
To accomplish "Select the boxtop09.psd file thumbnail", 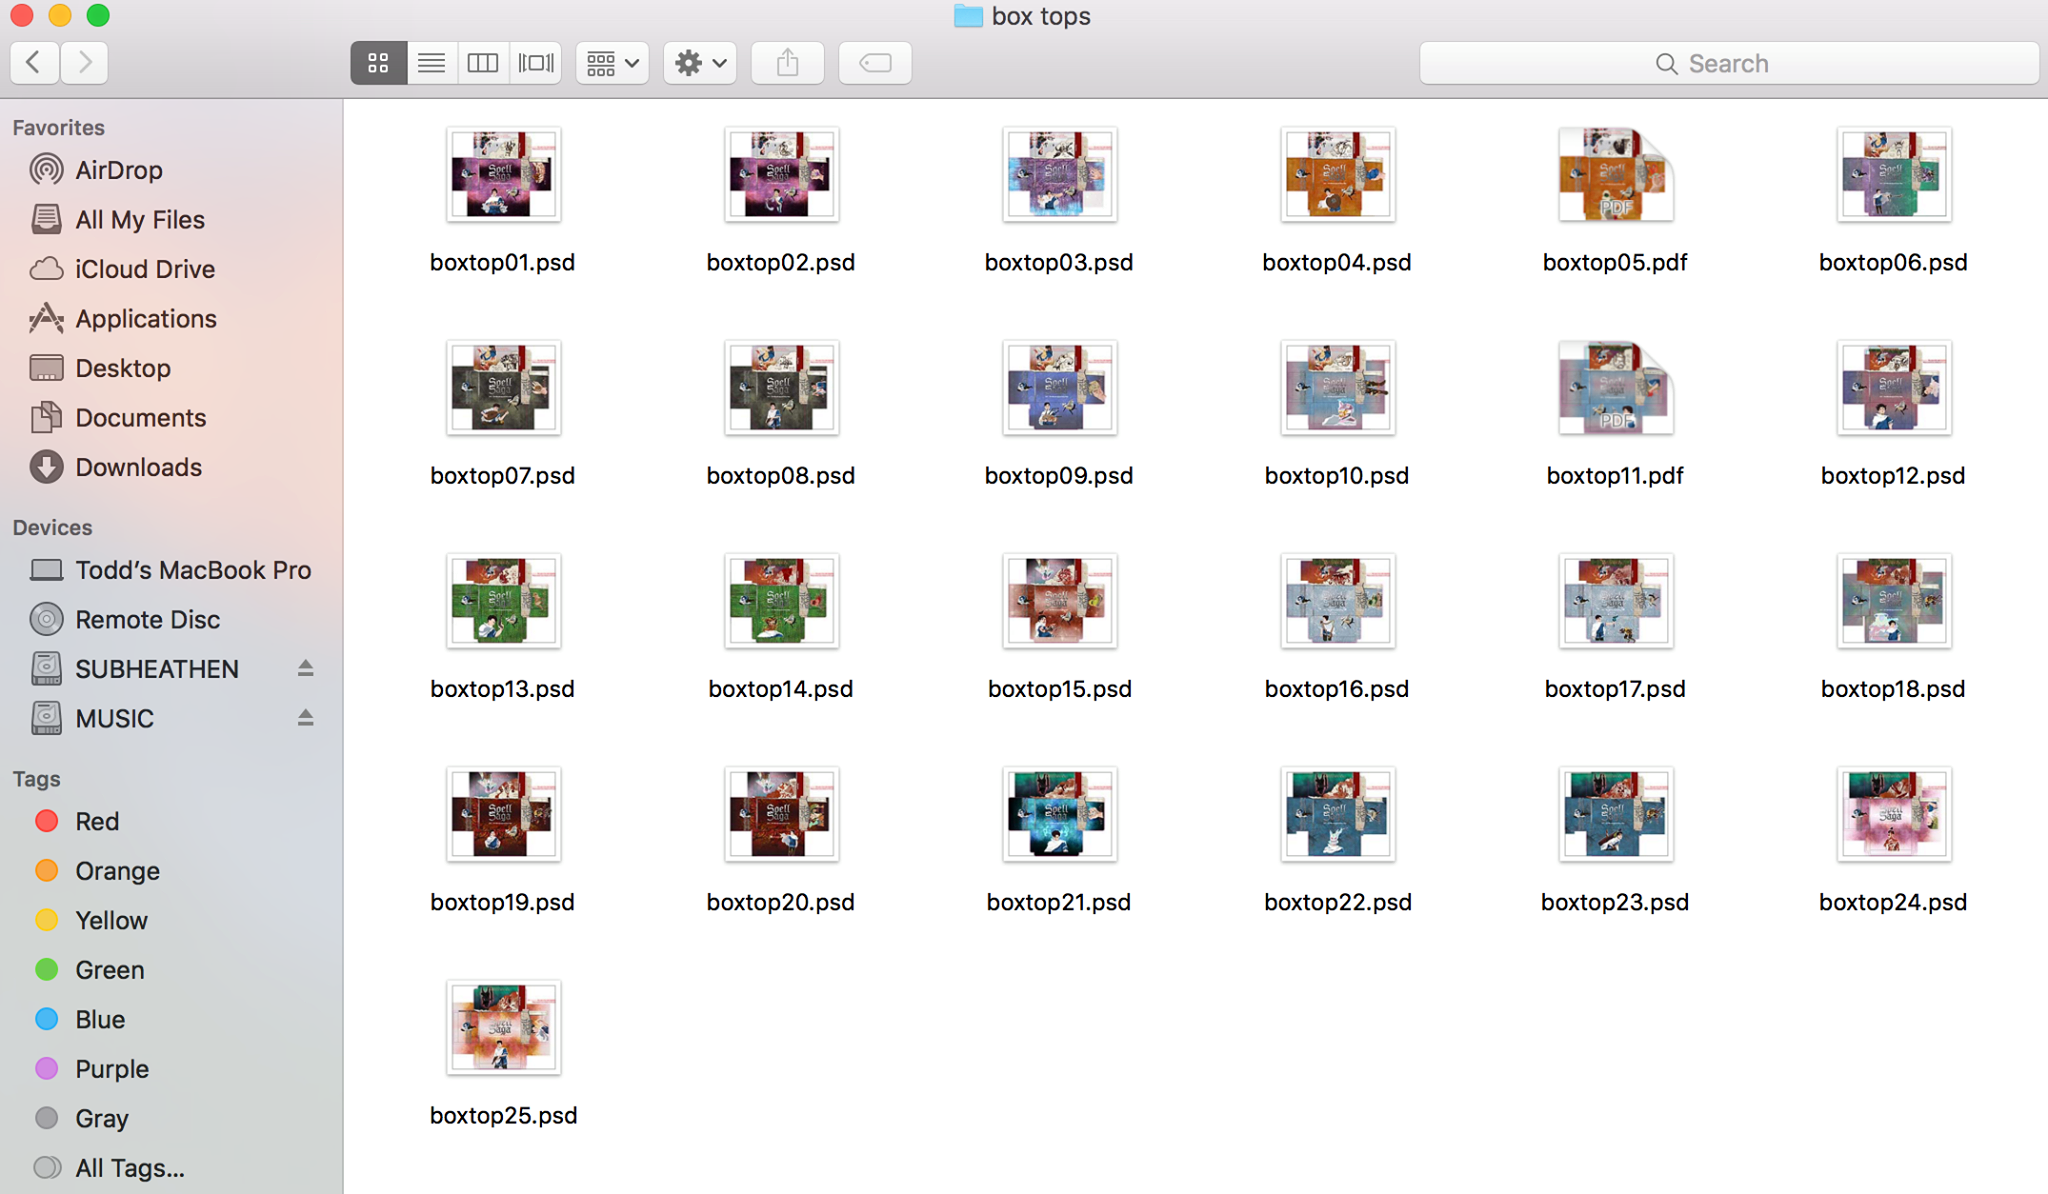I will tap(1059, 387).
